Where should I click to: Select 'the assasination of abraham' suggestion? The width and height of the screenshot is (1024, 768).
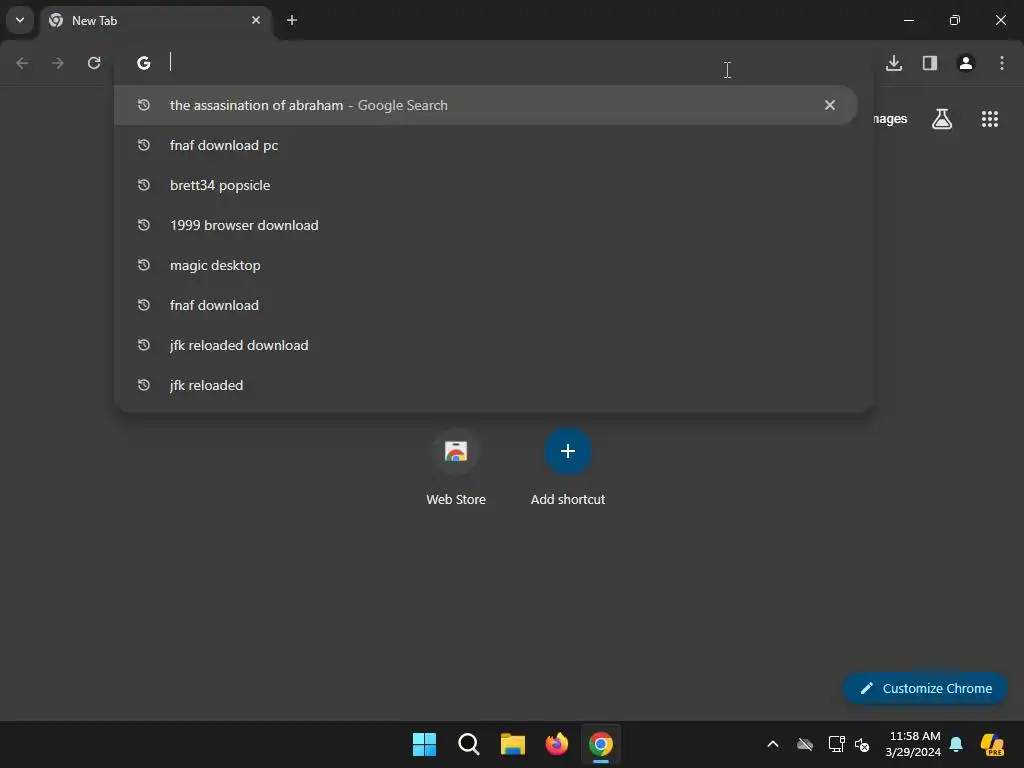tap(486, 105)
